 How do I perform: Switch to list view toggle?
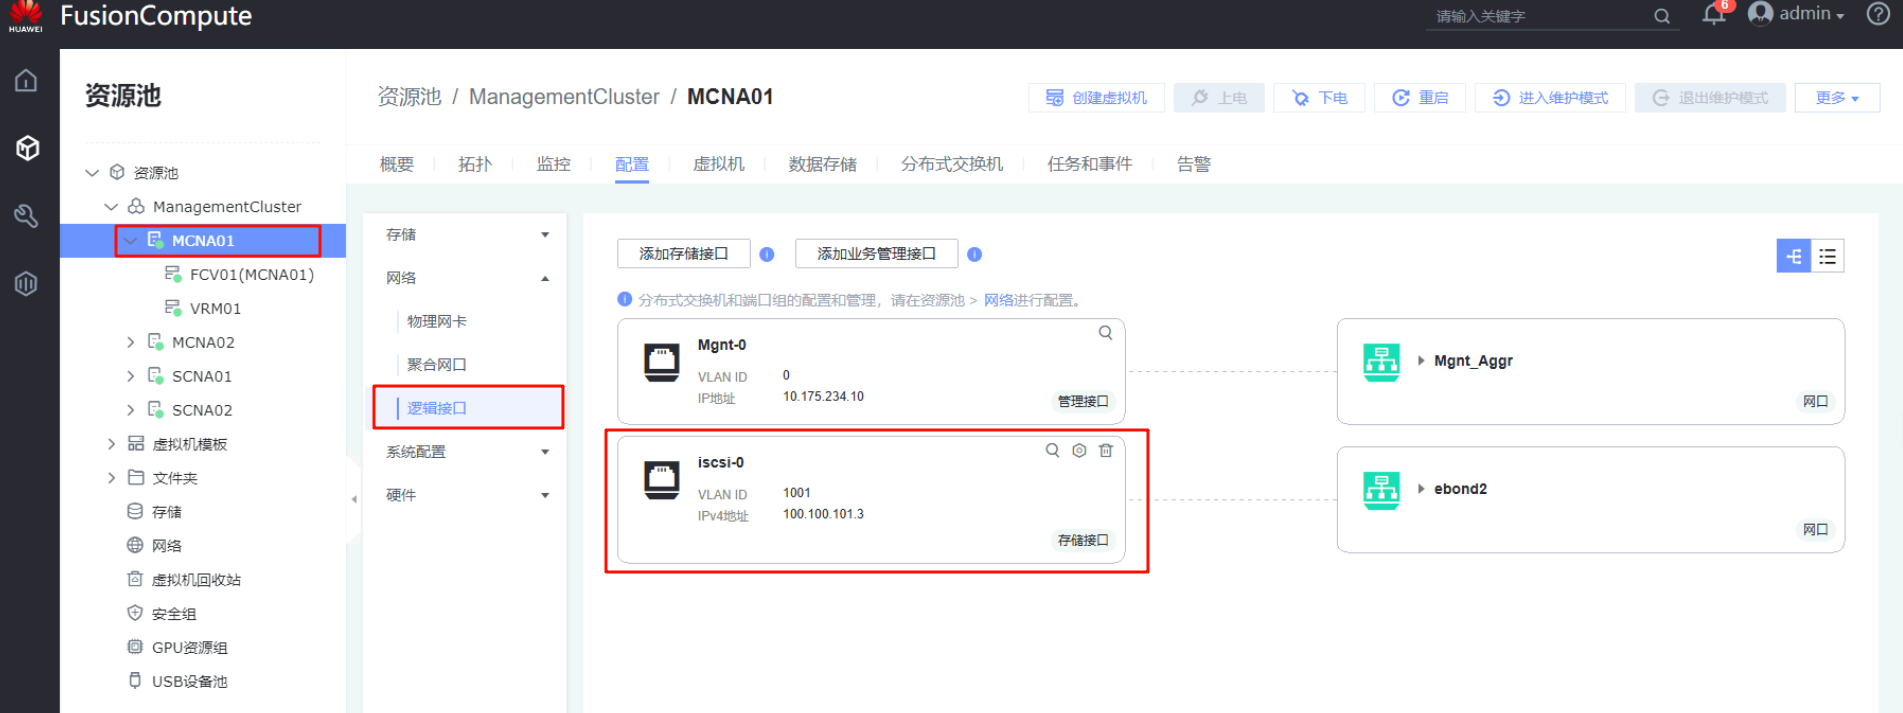(1827, 256)
